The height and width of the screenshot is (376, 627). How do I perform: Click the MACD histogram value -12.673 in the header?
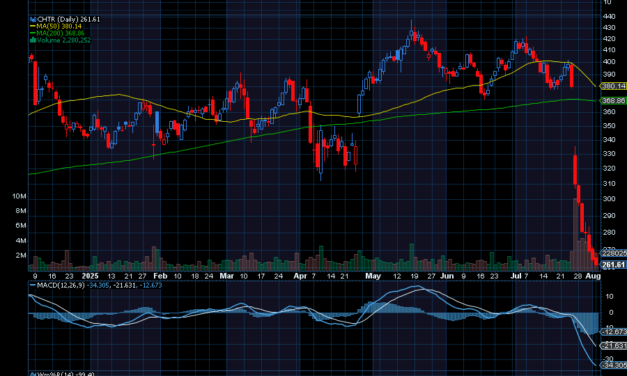151,285
